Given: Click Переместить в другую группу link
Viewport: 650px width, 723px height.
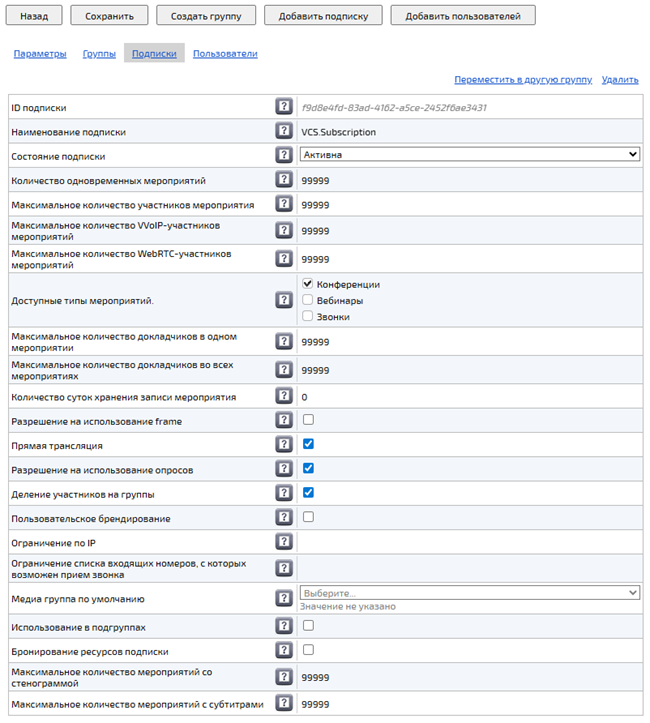Looking at the screenshot, I should point(523,79).
